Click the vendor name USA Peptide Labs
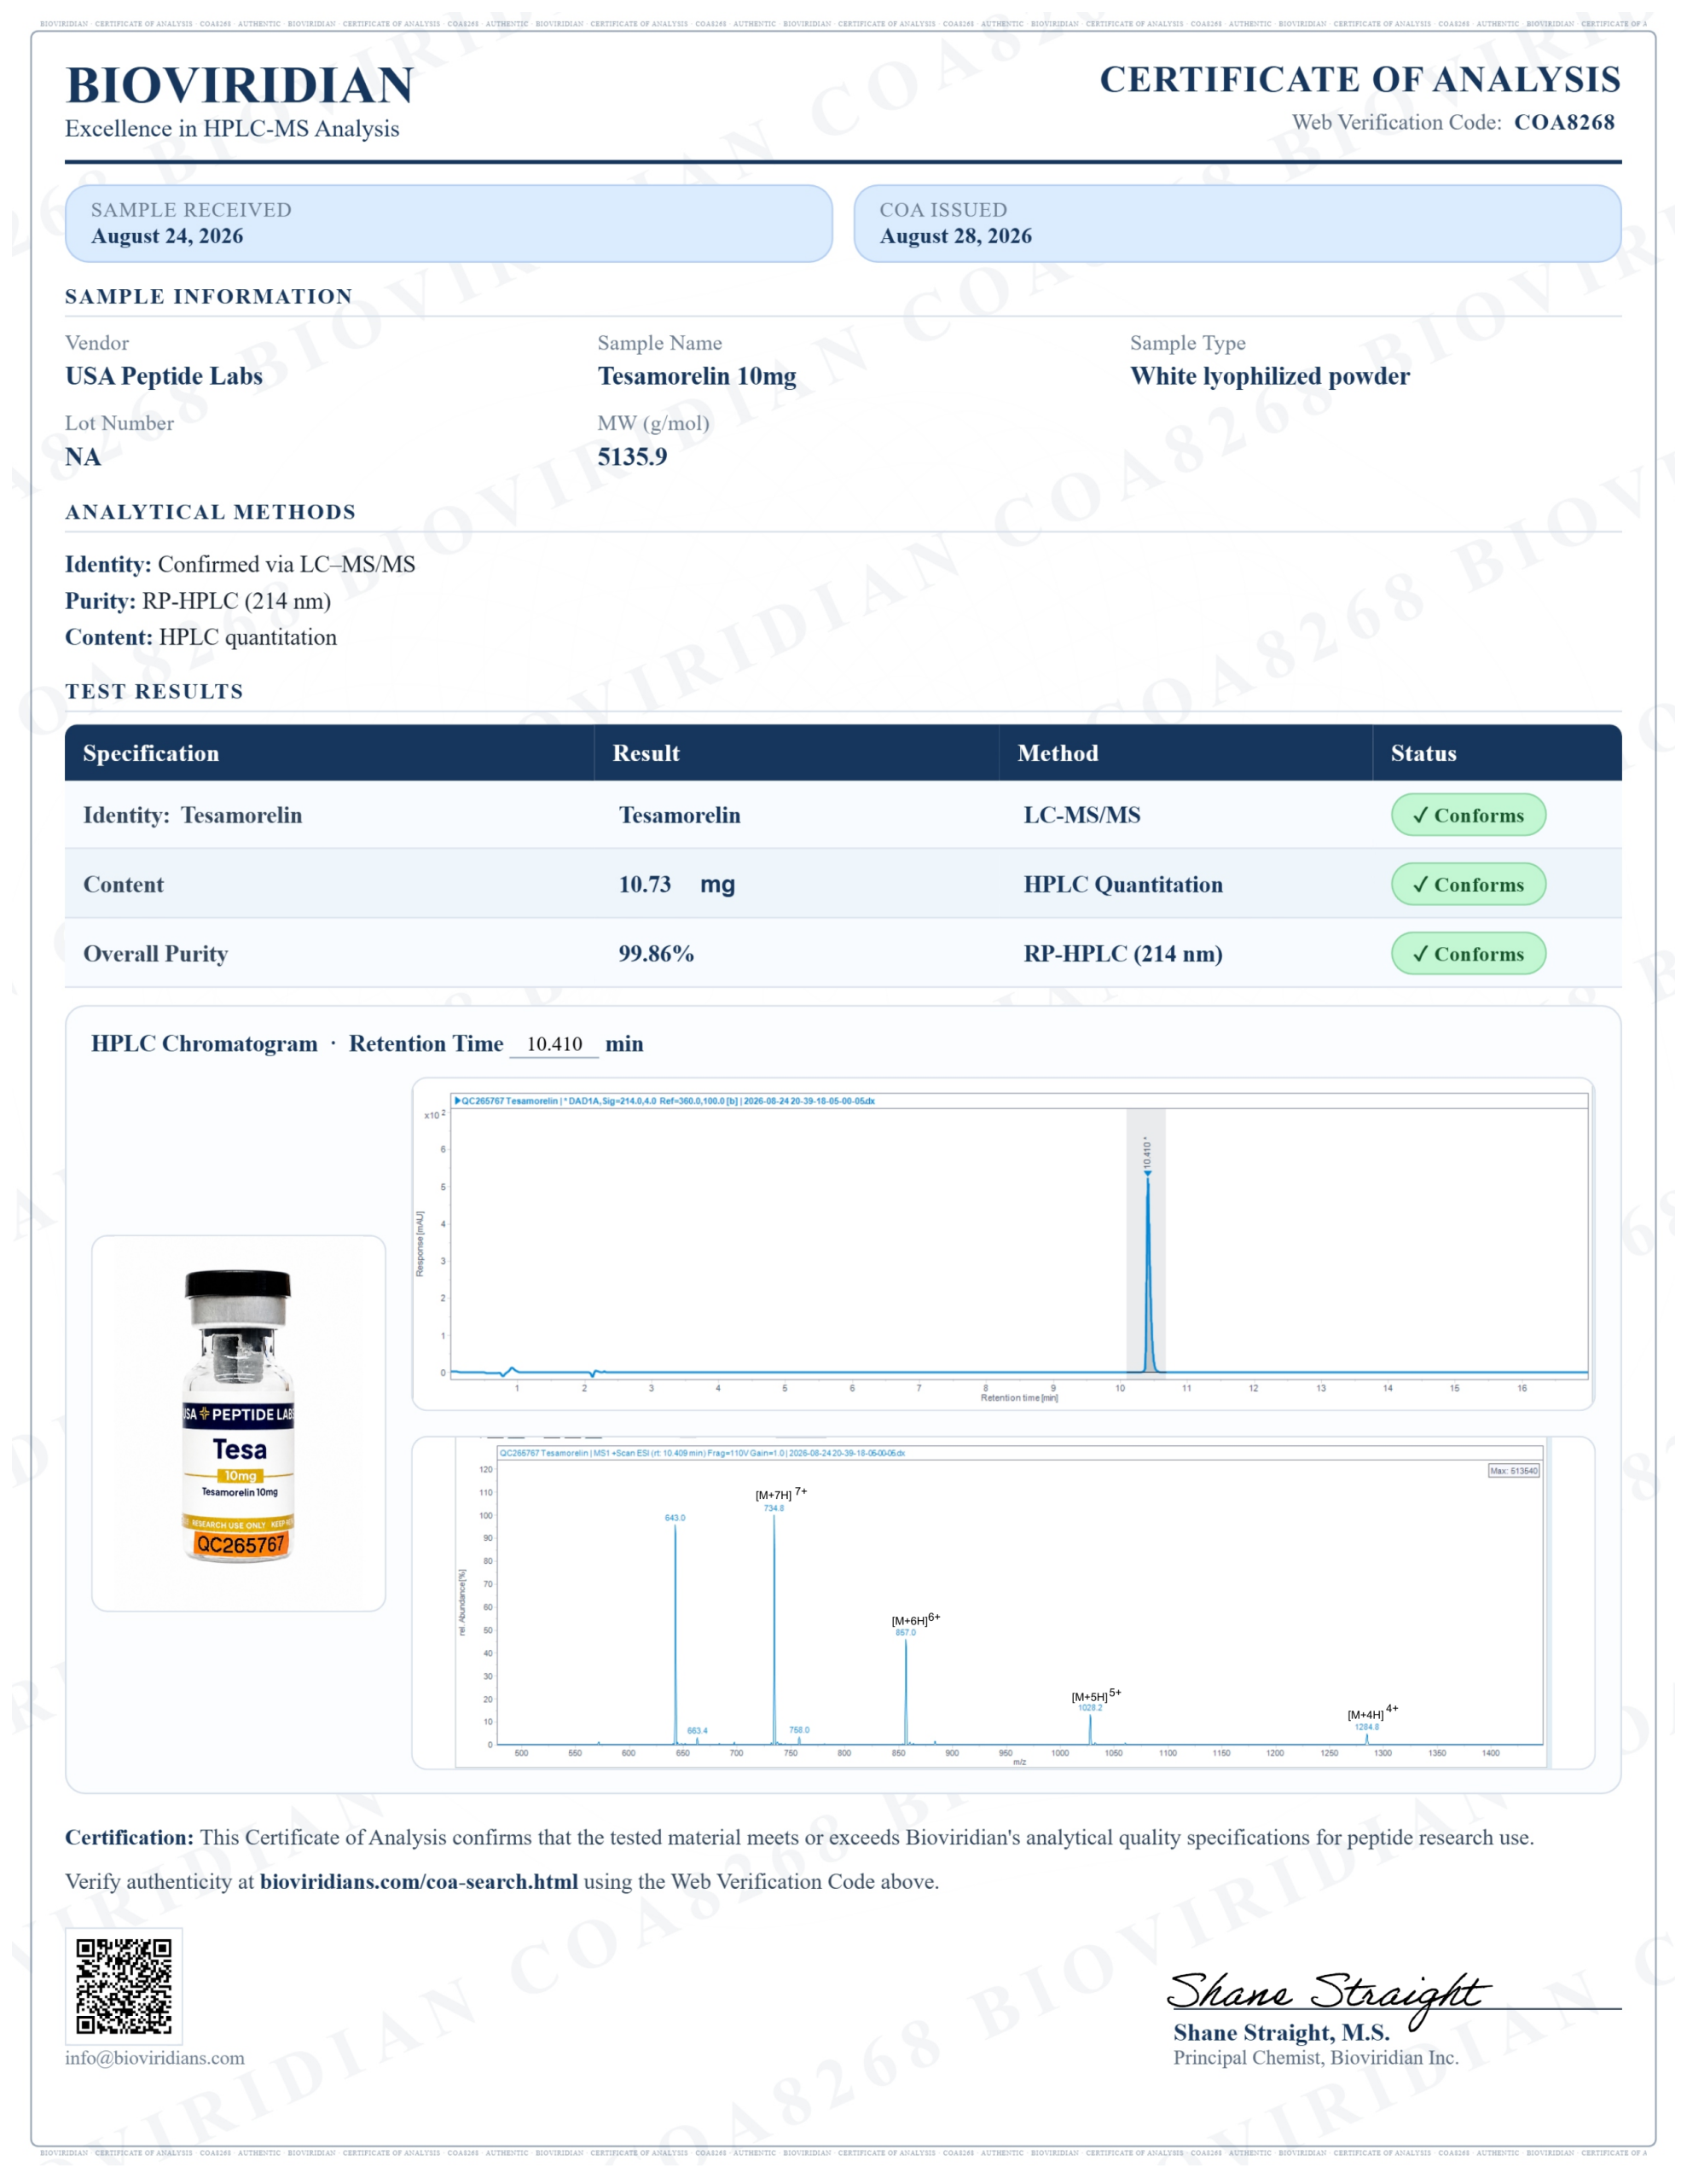Screen dimensions: 1687x2184 (x=164, y=376)
